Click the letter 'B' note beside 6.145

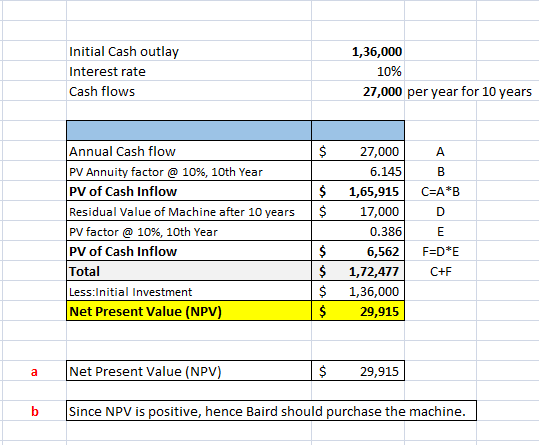click(441, 171)
